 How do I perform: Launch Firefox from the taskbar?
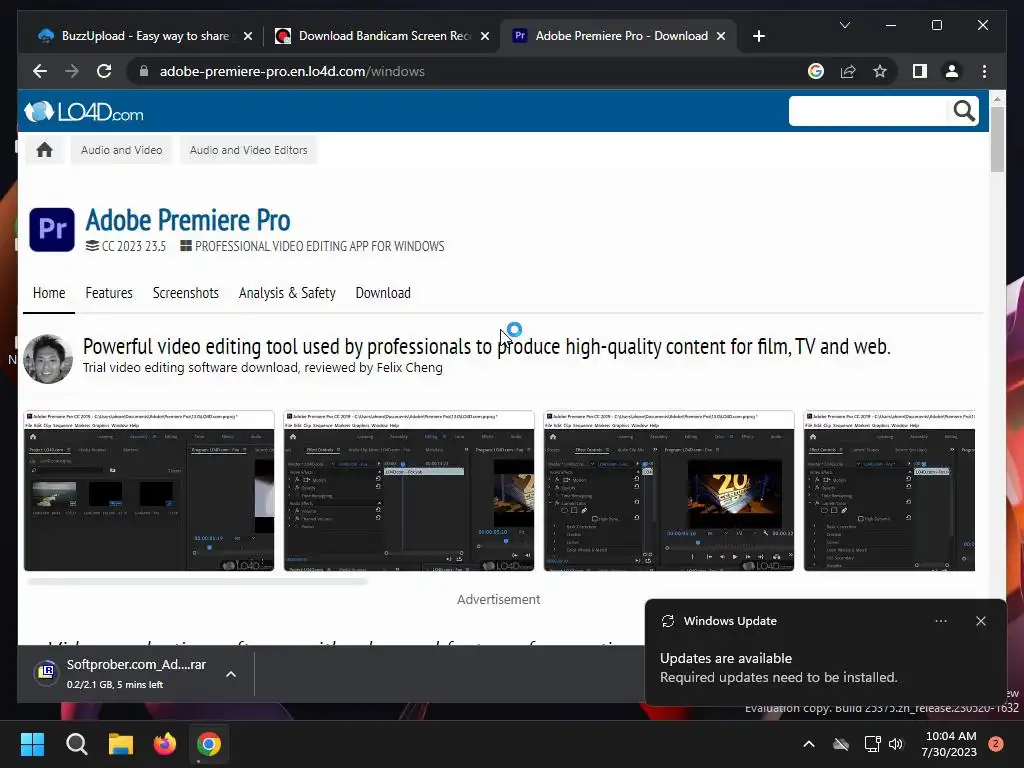pyautogui.click(x=165, y=744)
